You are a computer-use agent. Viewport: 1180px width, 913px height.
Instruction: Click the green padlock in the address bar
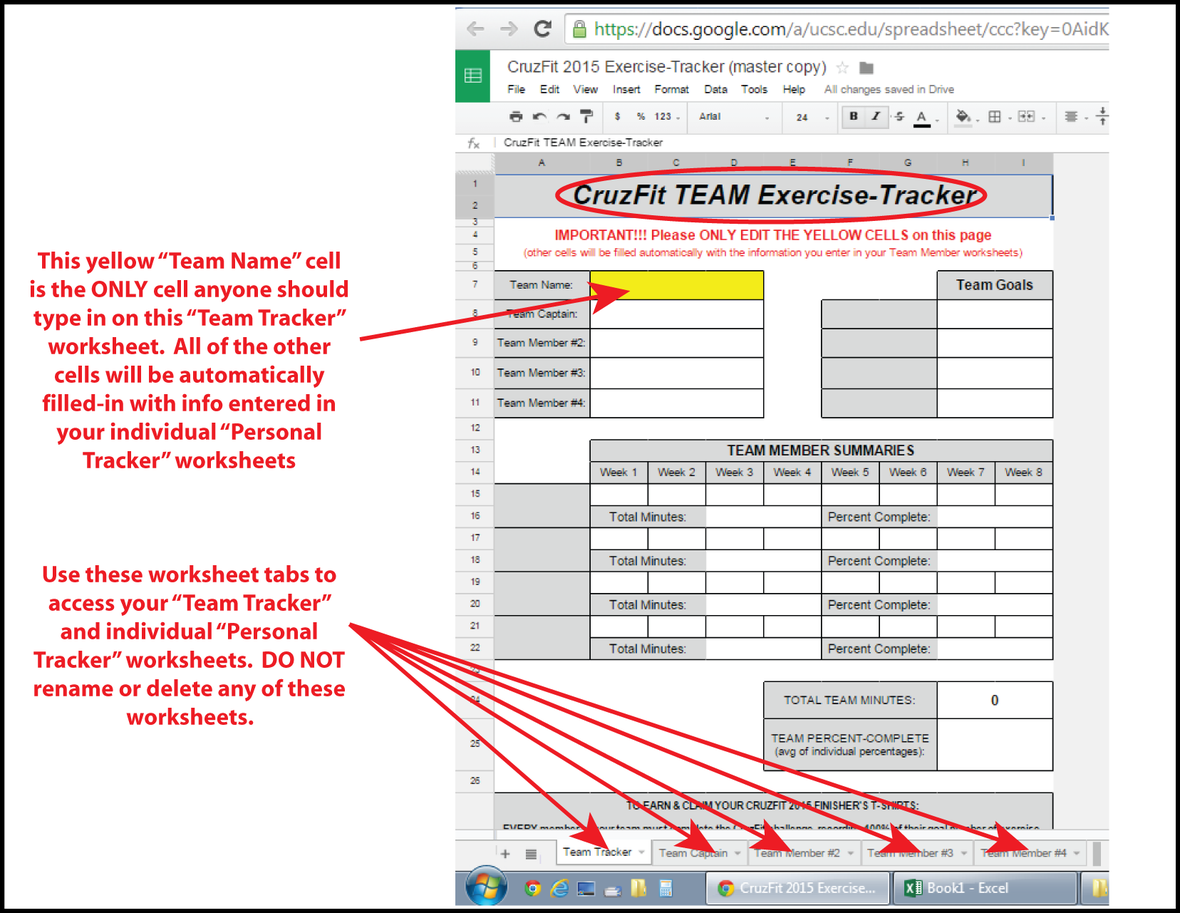[579, 29]
